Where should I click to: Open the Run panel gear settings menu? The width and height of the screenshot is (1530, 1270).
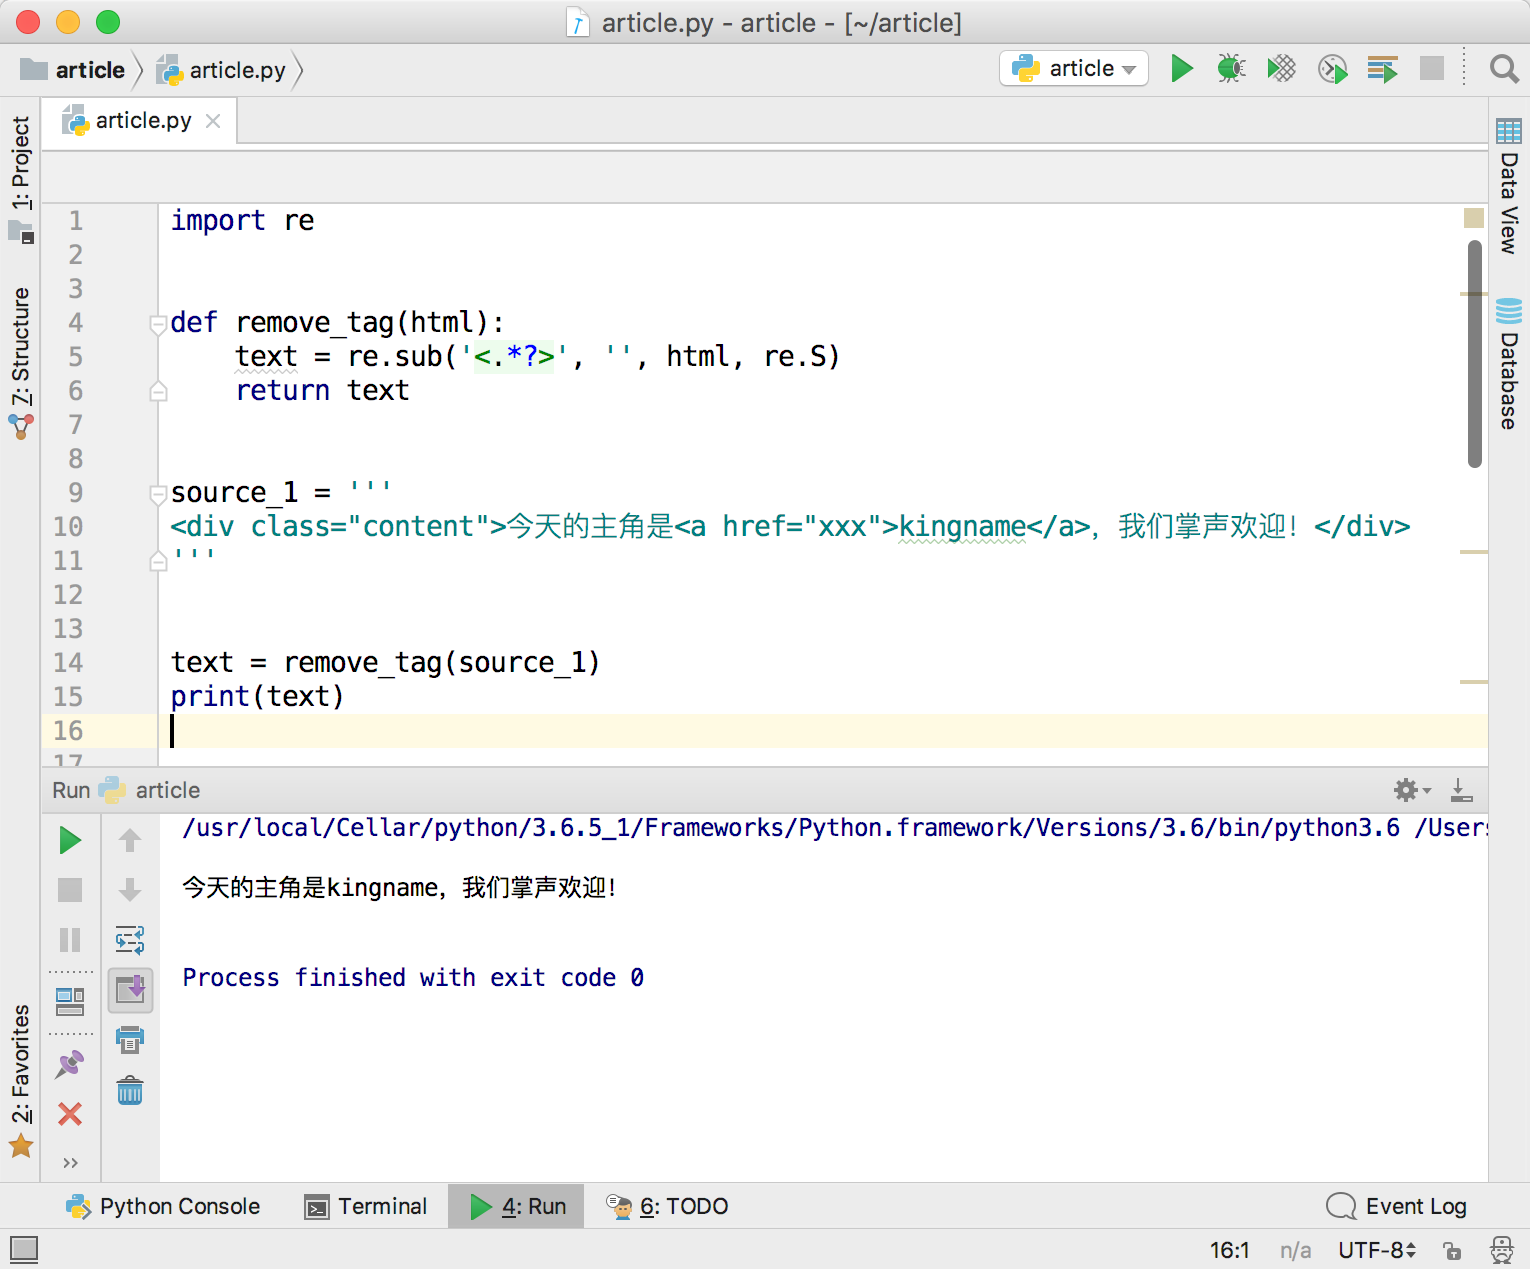pos(1412,790)
